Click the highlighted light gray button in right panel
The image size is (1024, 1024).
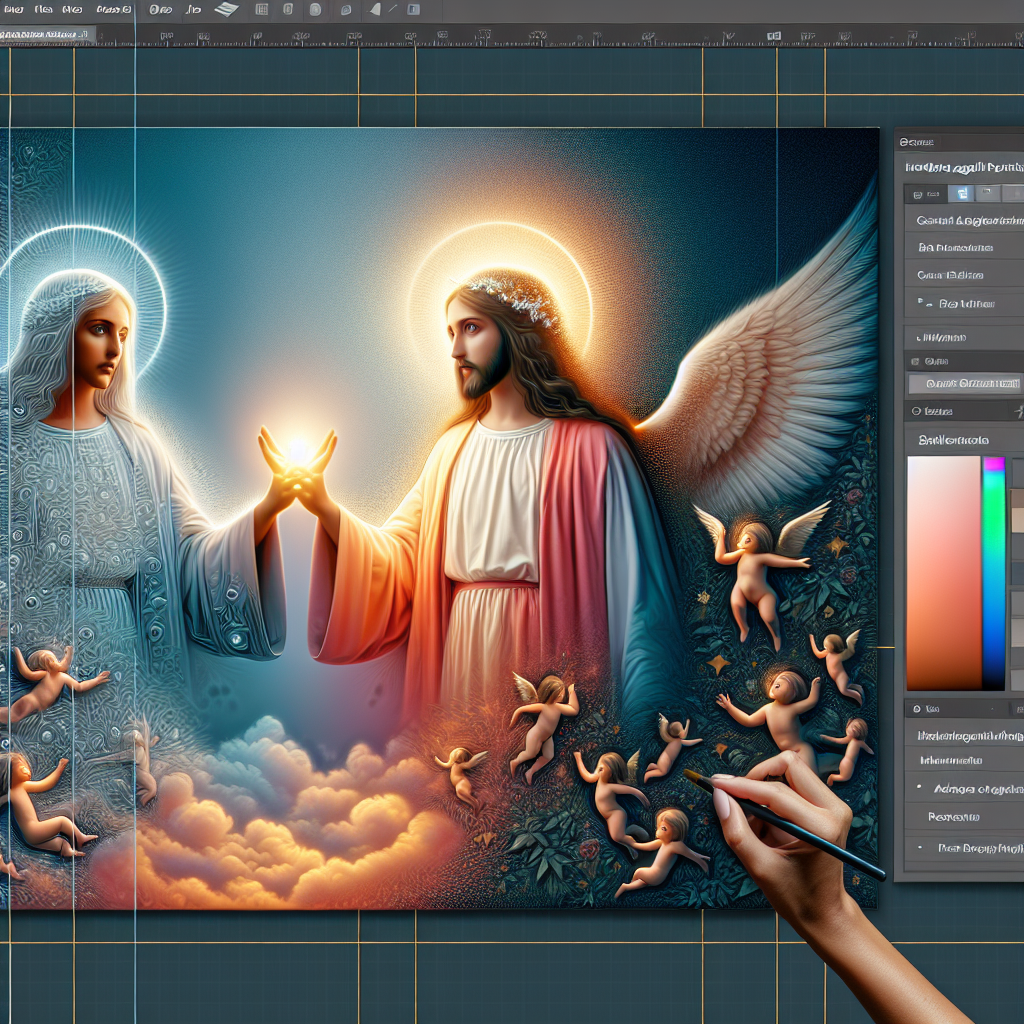964,383
